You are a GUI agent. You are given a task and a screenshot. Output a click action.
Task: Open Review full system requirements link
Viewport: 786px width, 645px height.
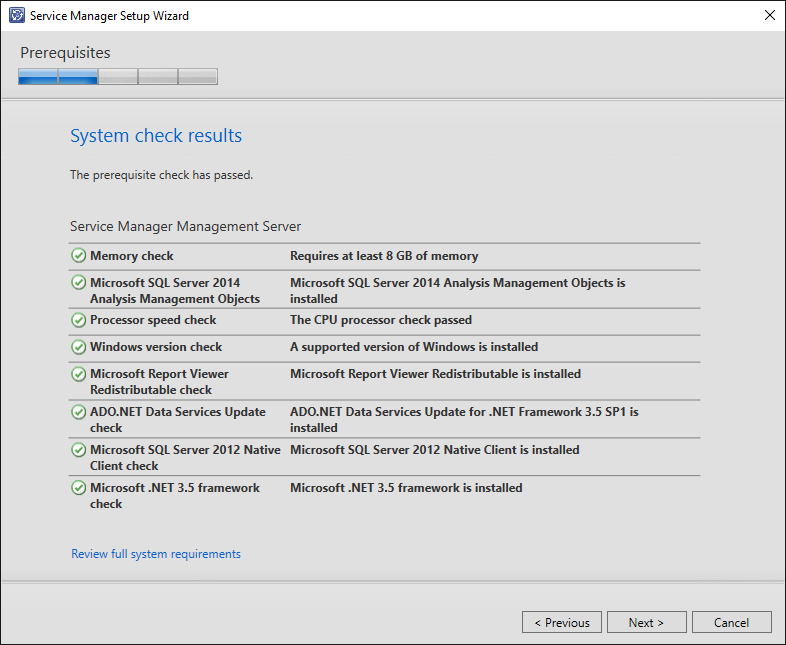pos(156,554)
